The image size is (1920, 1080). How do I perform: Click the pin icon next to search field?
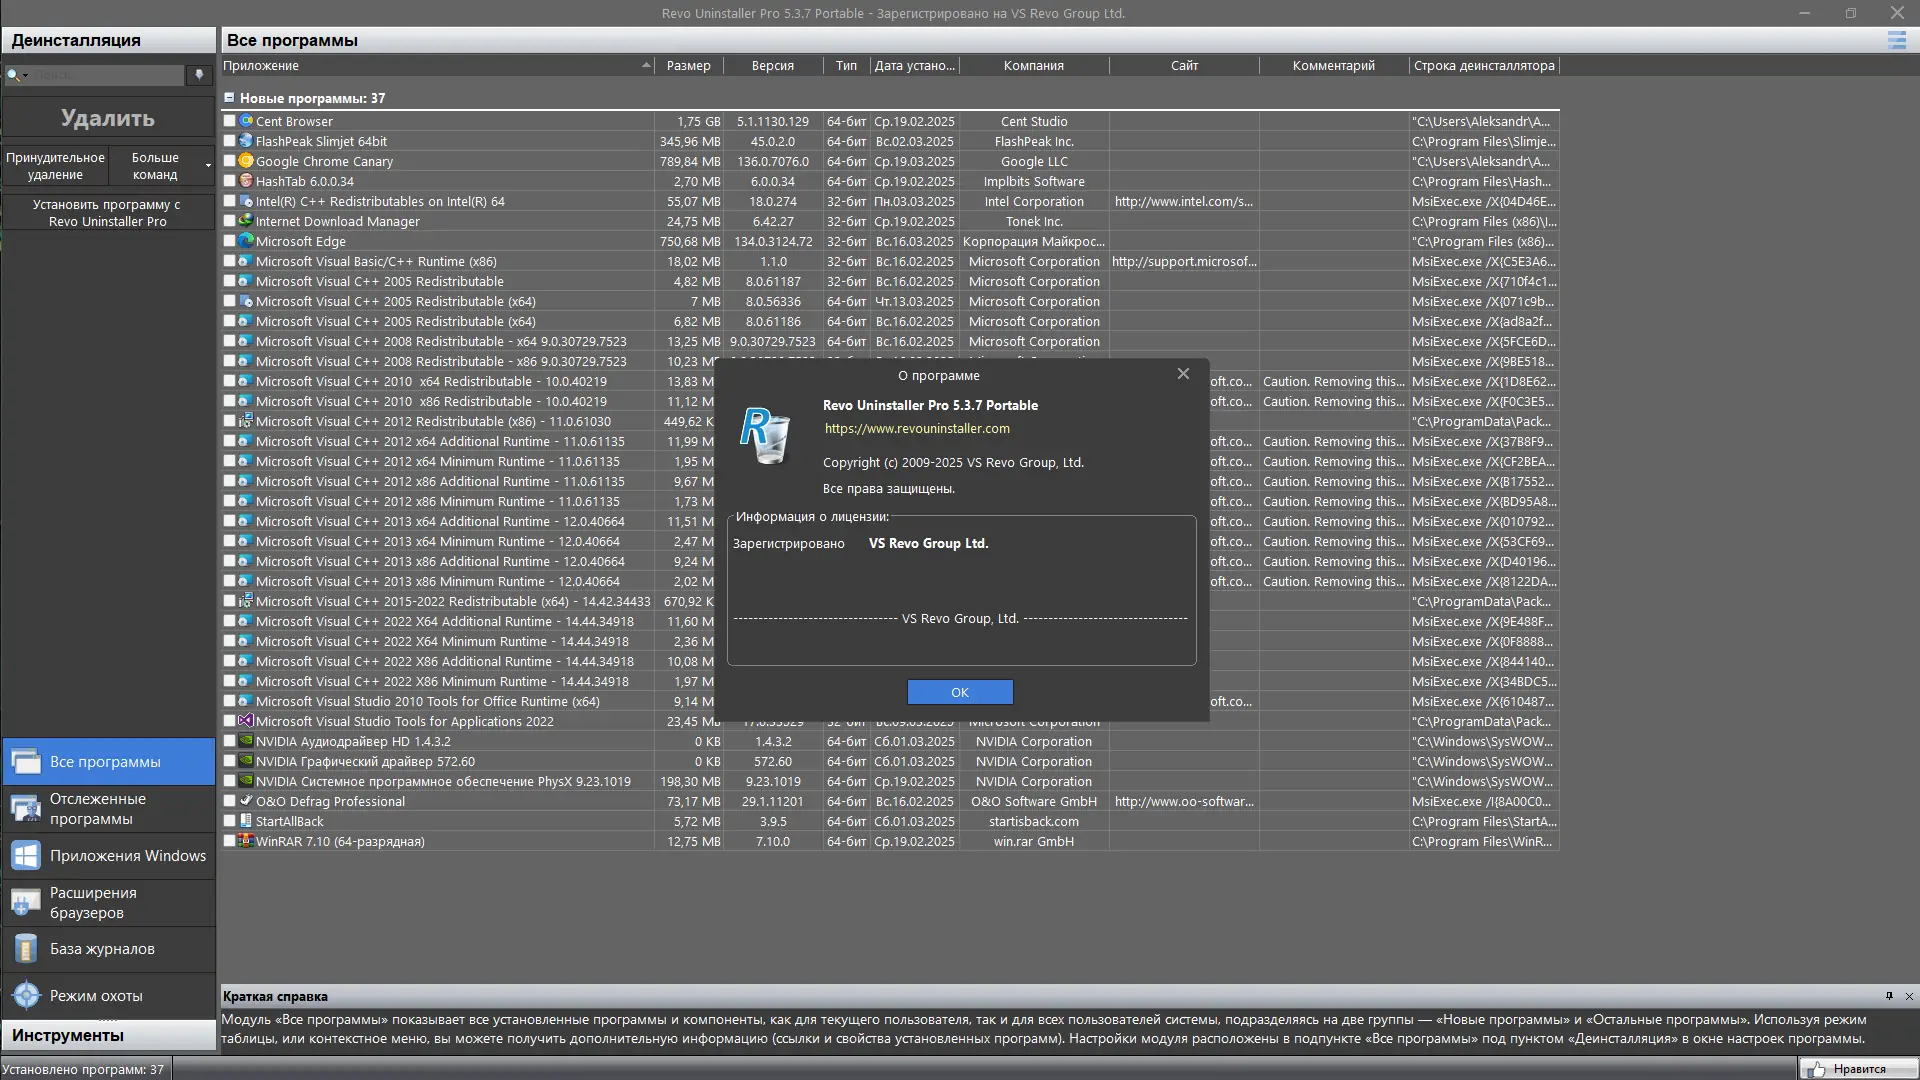coord(199,75)
